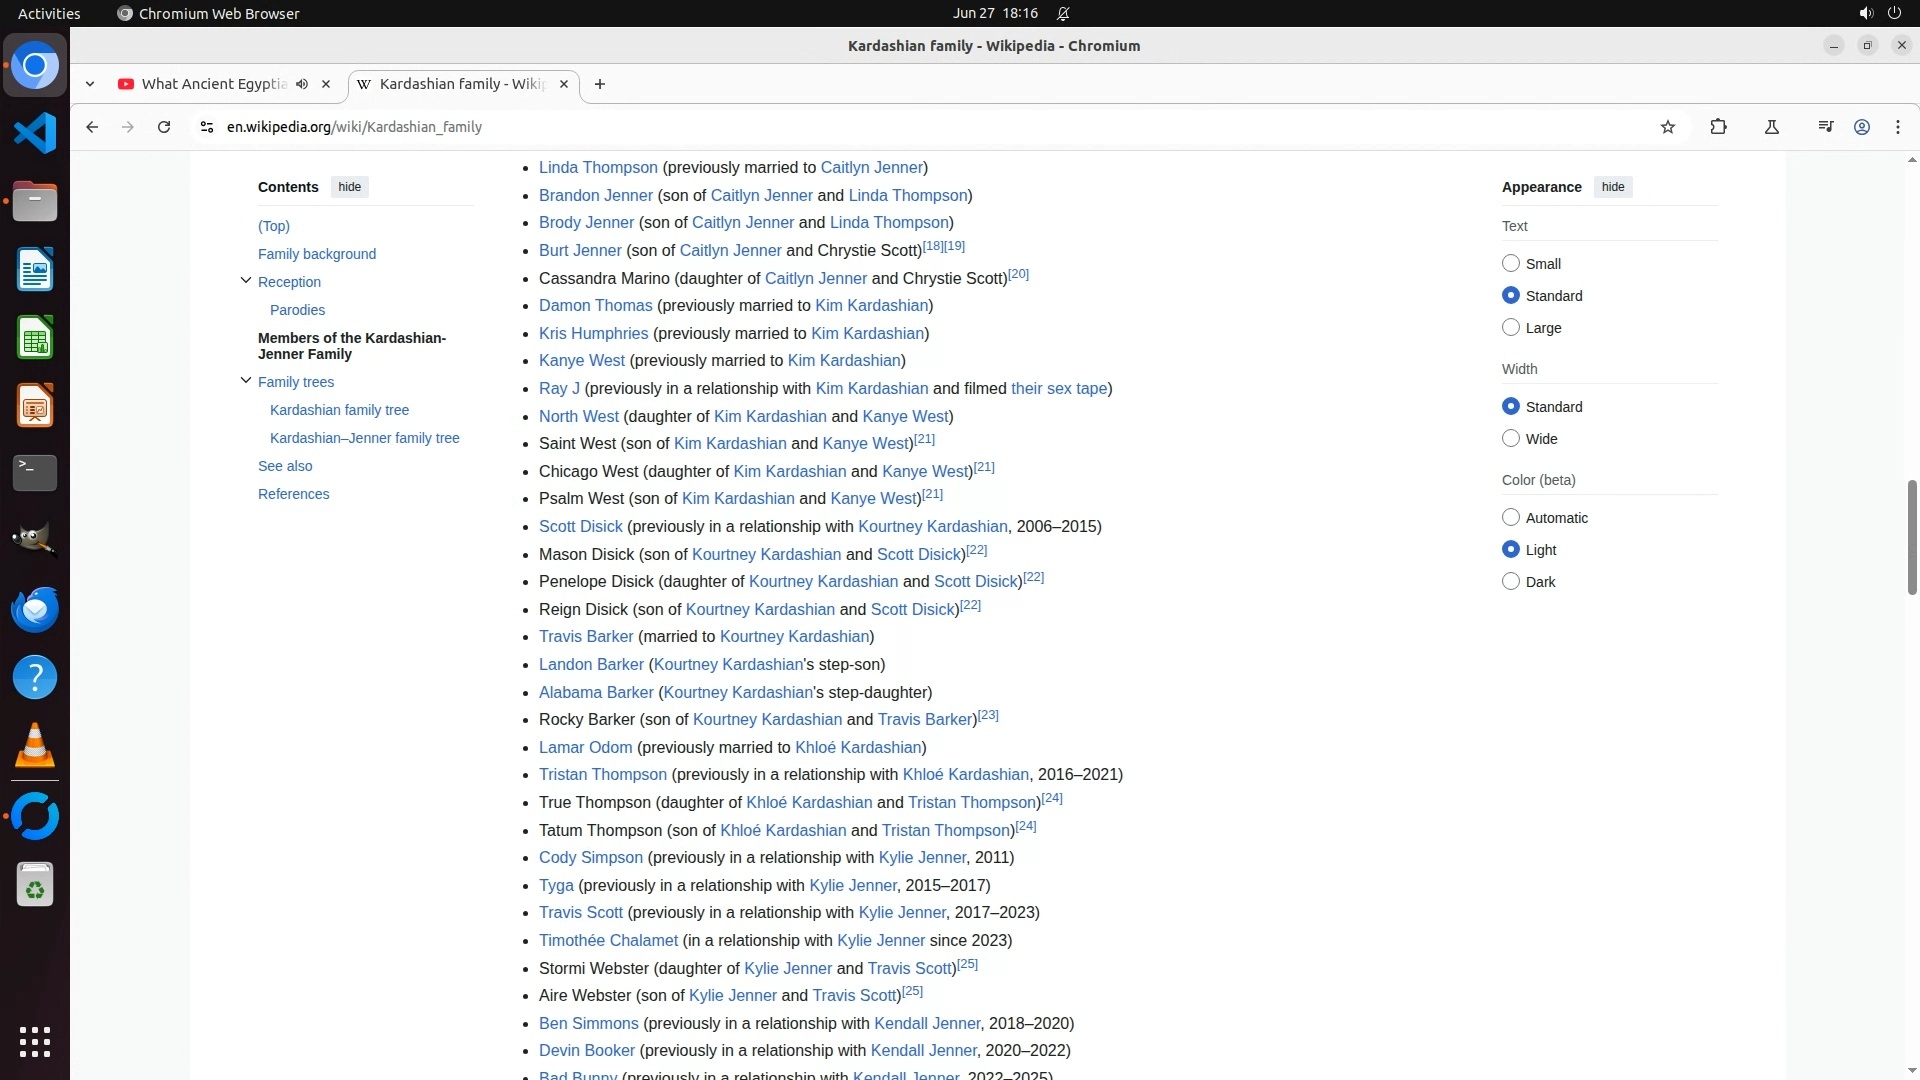
Task: Bookmark this page with the star icon
Action: click(x=1667, y=127)
